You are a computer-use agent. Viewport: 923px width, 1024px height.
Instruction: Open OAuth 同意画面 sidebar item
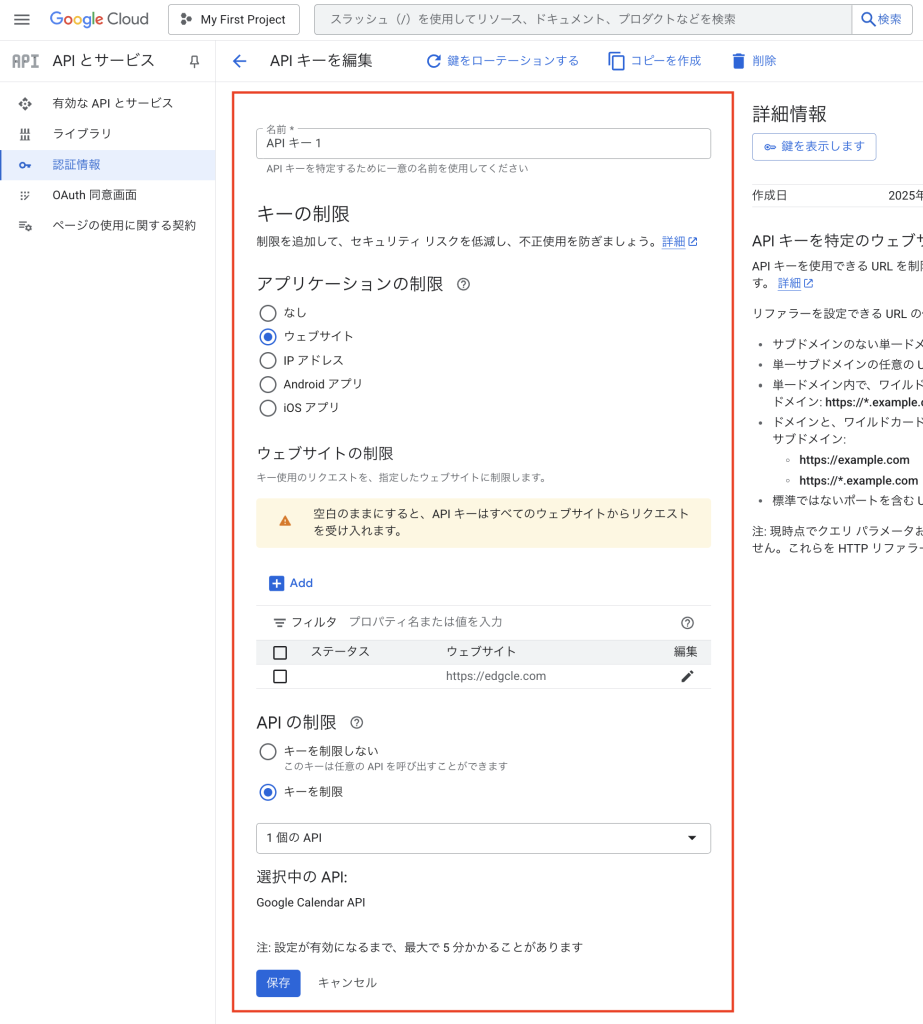(108, 195)
